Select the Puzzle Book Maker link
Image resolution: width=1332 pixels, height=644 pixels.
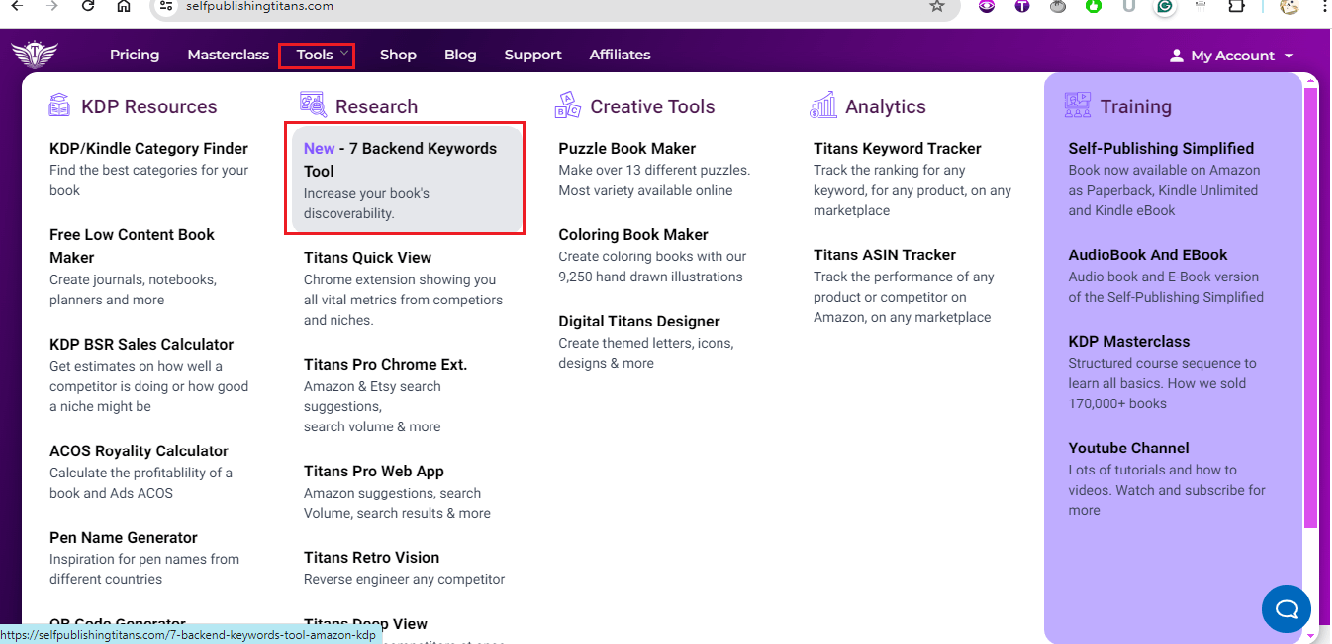click(627, 147)
